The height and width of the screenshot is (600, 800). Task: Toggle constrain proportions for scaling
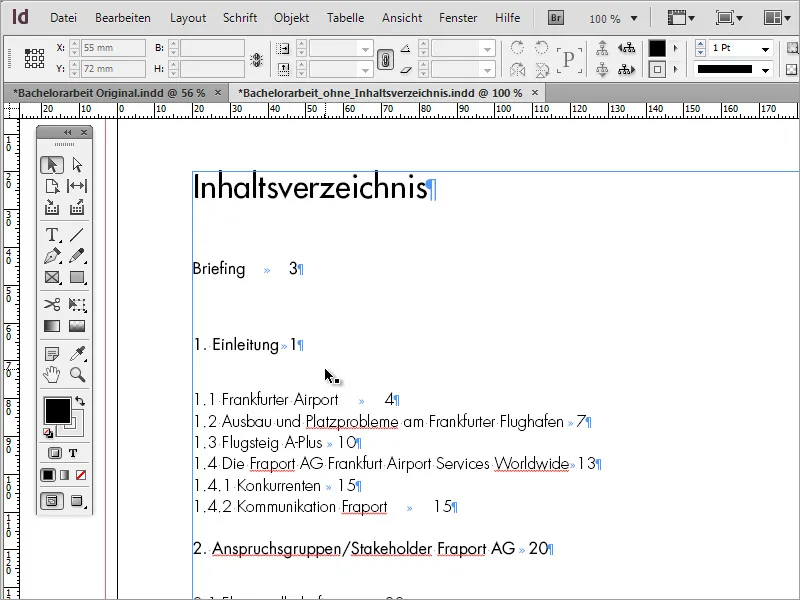point(385,60)
